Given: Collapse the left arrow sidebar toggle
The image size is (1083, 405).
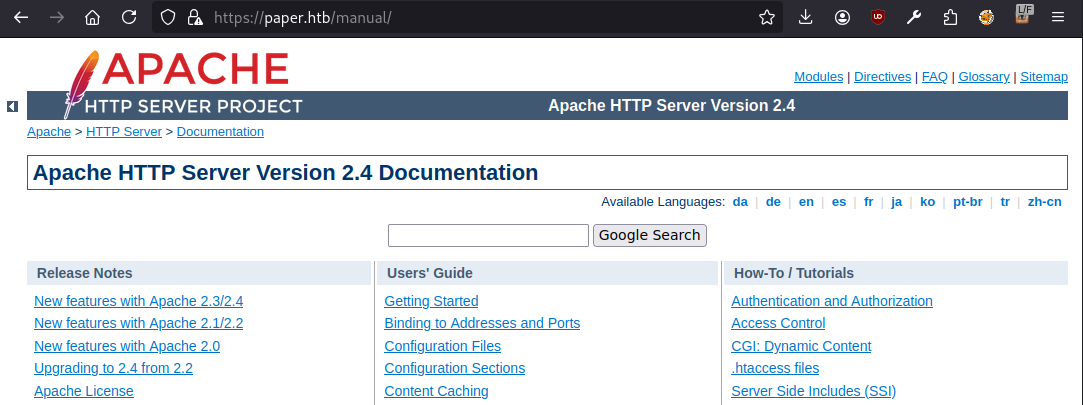Looking at the screenshot, I should (x=12, y=106).
